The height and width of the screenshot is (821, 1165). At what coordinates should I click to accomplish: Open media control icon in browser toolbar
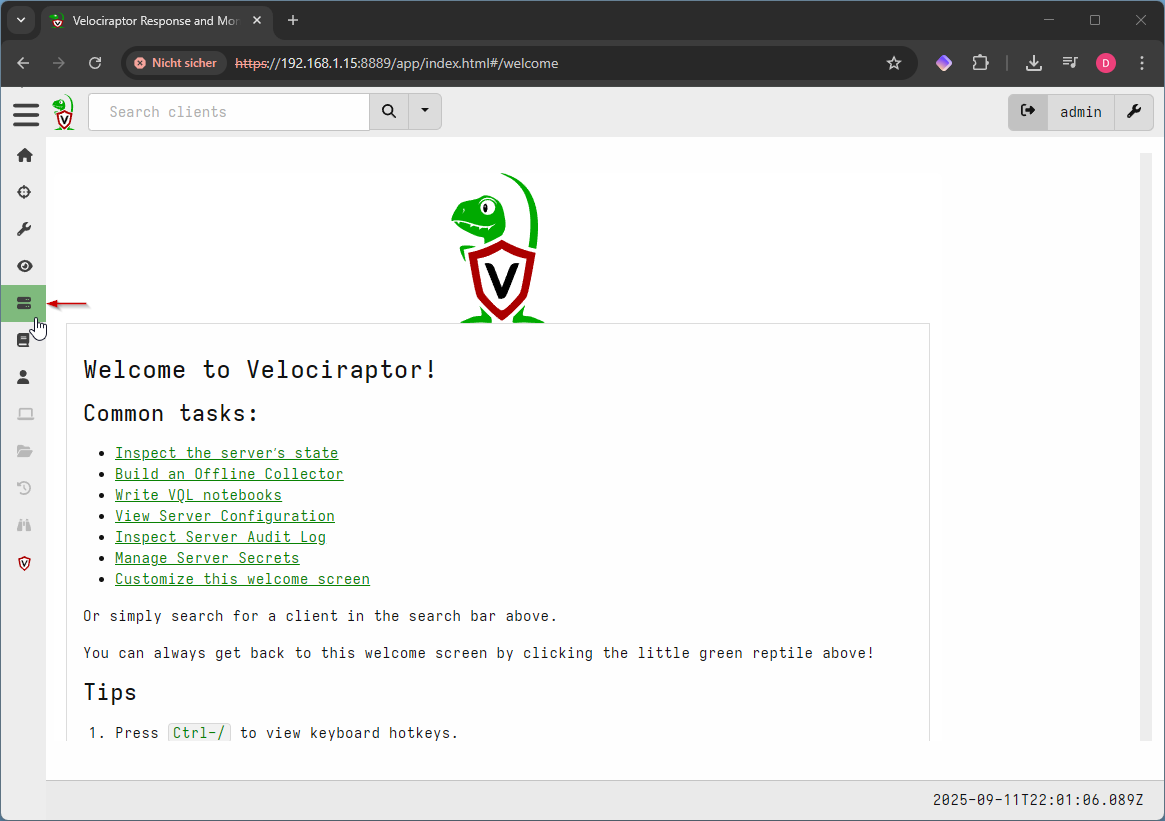[x=1070, y=63]
